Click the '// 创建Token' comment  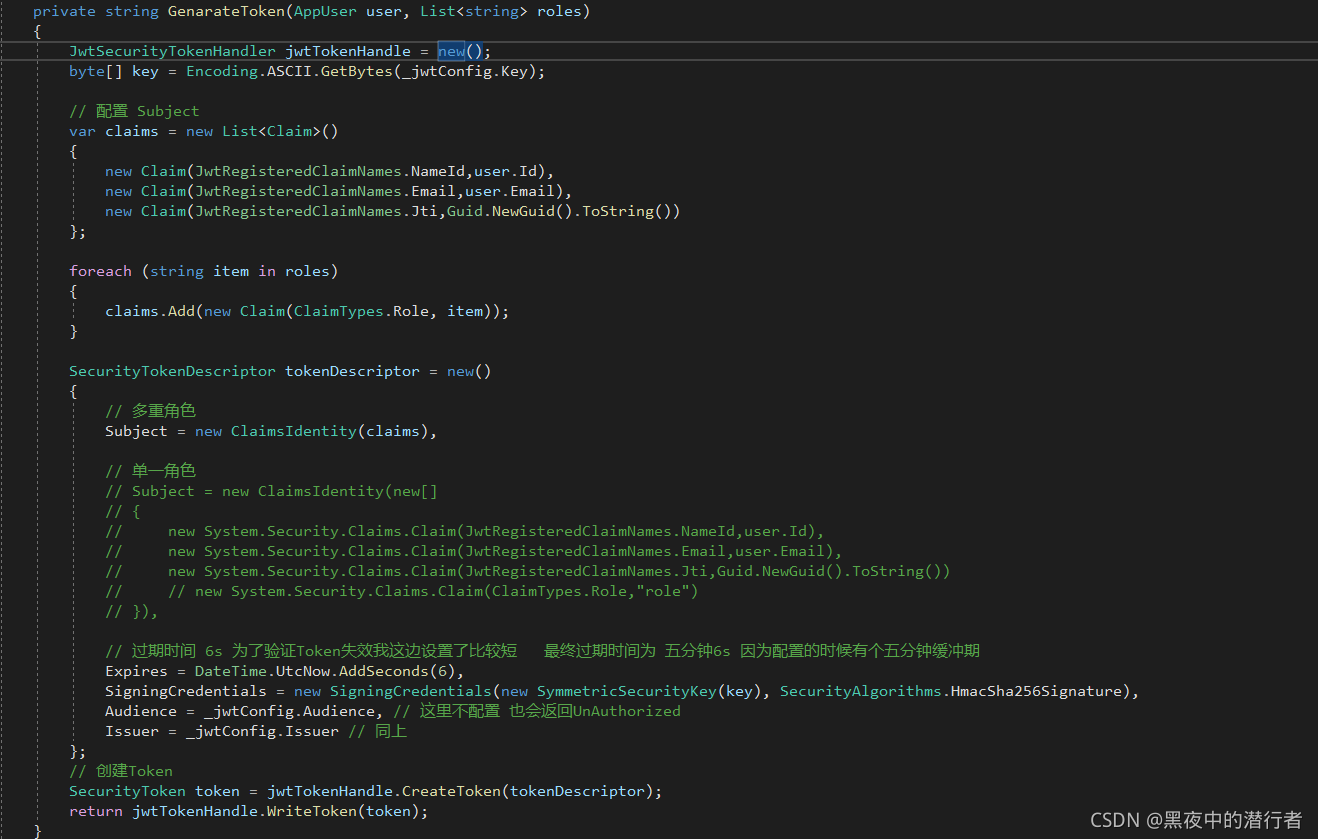click(x=121, y=771)
